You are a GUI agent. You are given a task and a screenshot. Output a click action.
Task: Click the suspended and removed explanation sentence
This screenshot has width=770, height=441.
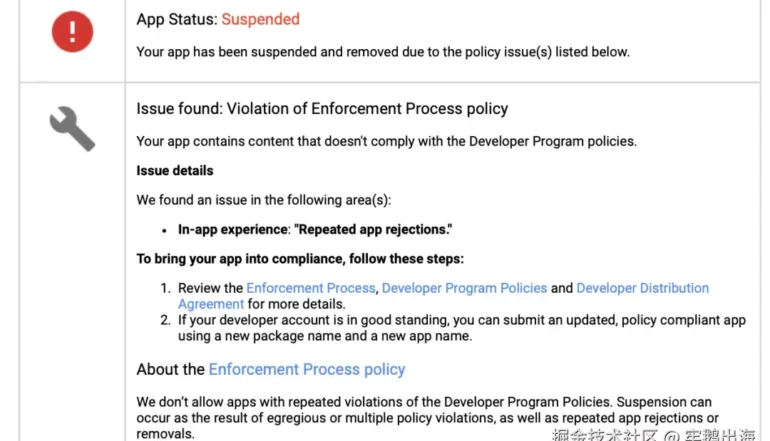(x=383, y=52)
